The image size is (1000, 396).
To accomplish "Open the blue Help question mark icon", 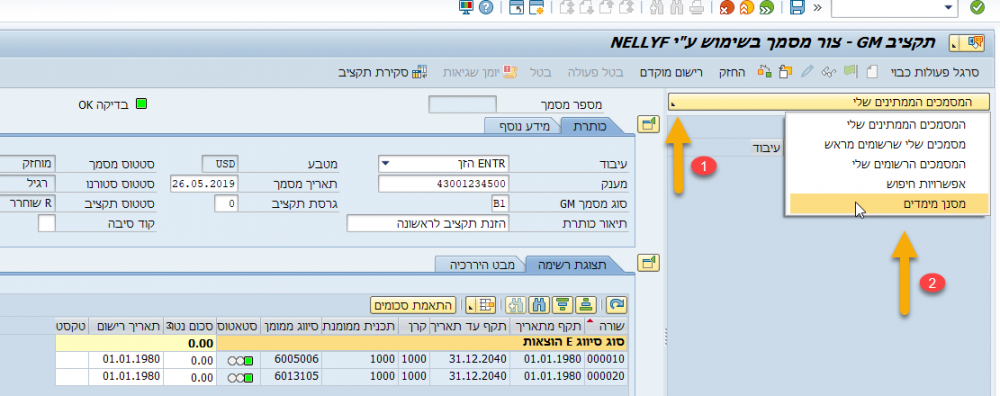I will (486, 8).
